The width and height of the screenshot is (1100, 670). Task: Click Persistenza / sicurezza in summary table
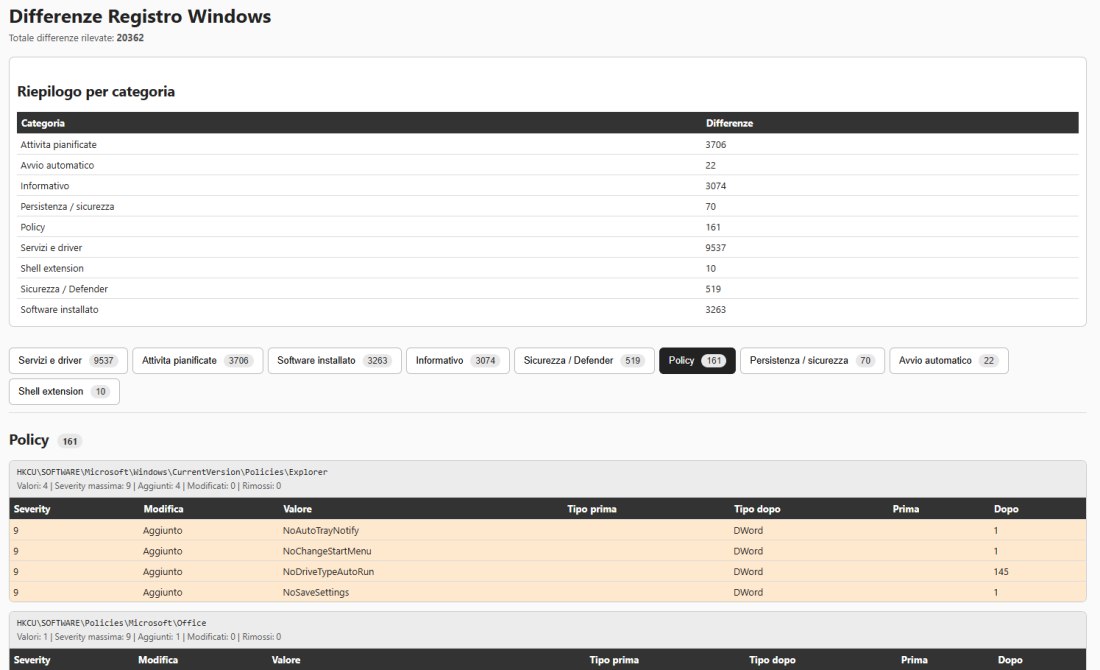[x=67, y=206]
